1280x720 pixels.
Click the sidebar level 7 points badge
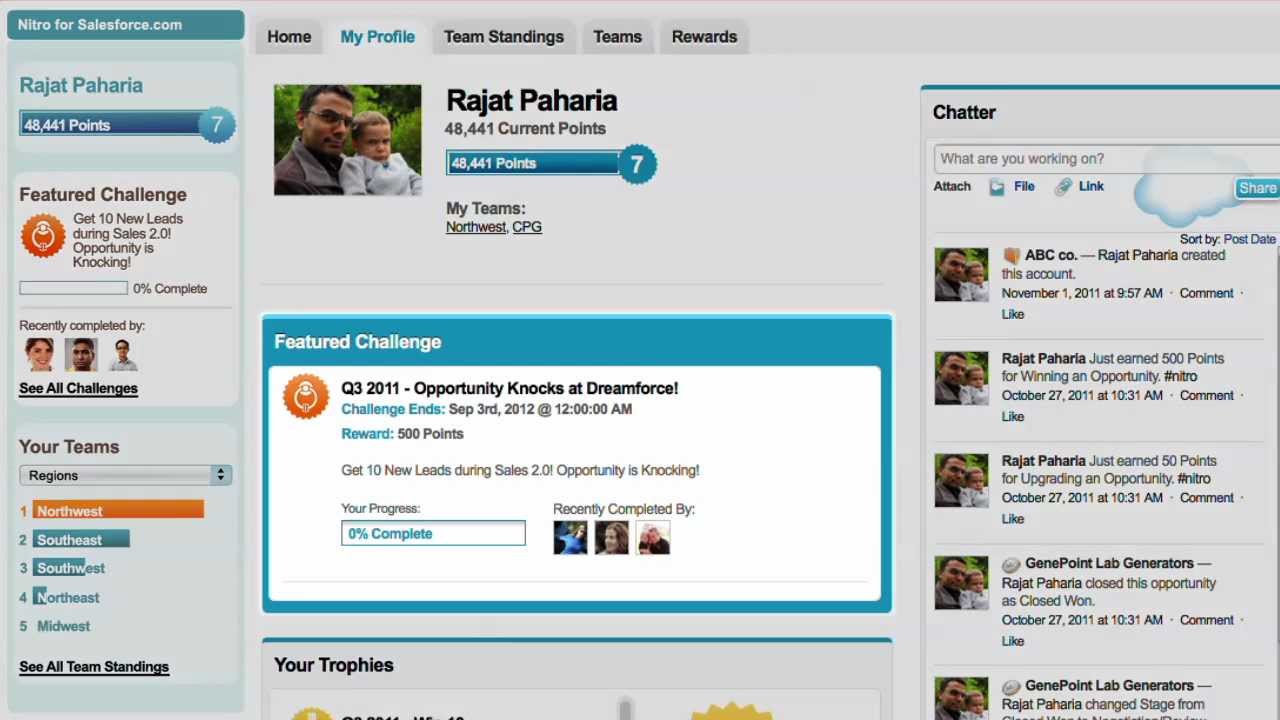217,125
